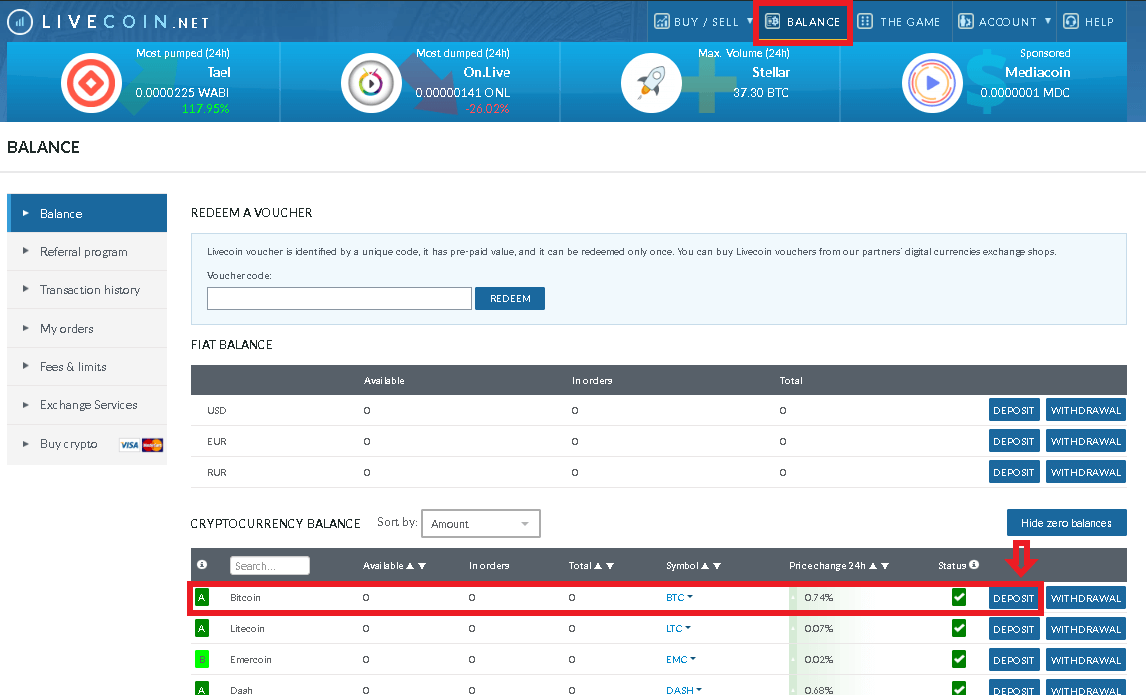Click the info icon beside Status header
Image resolution: width=1146 pixels, height=695 pixels.
[x=974, y=565]
